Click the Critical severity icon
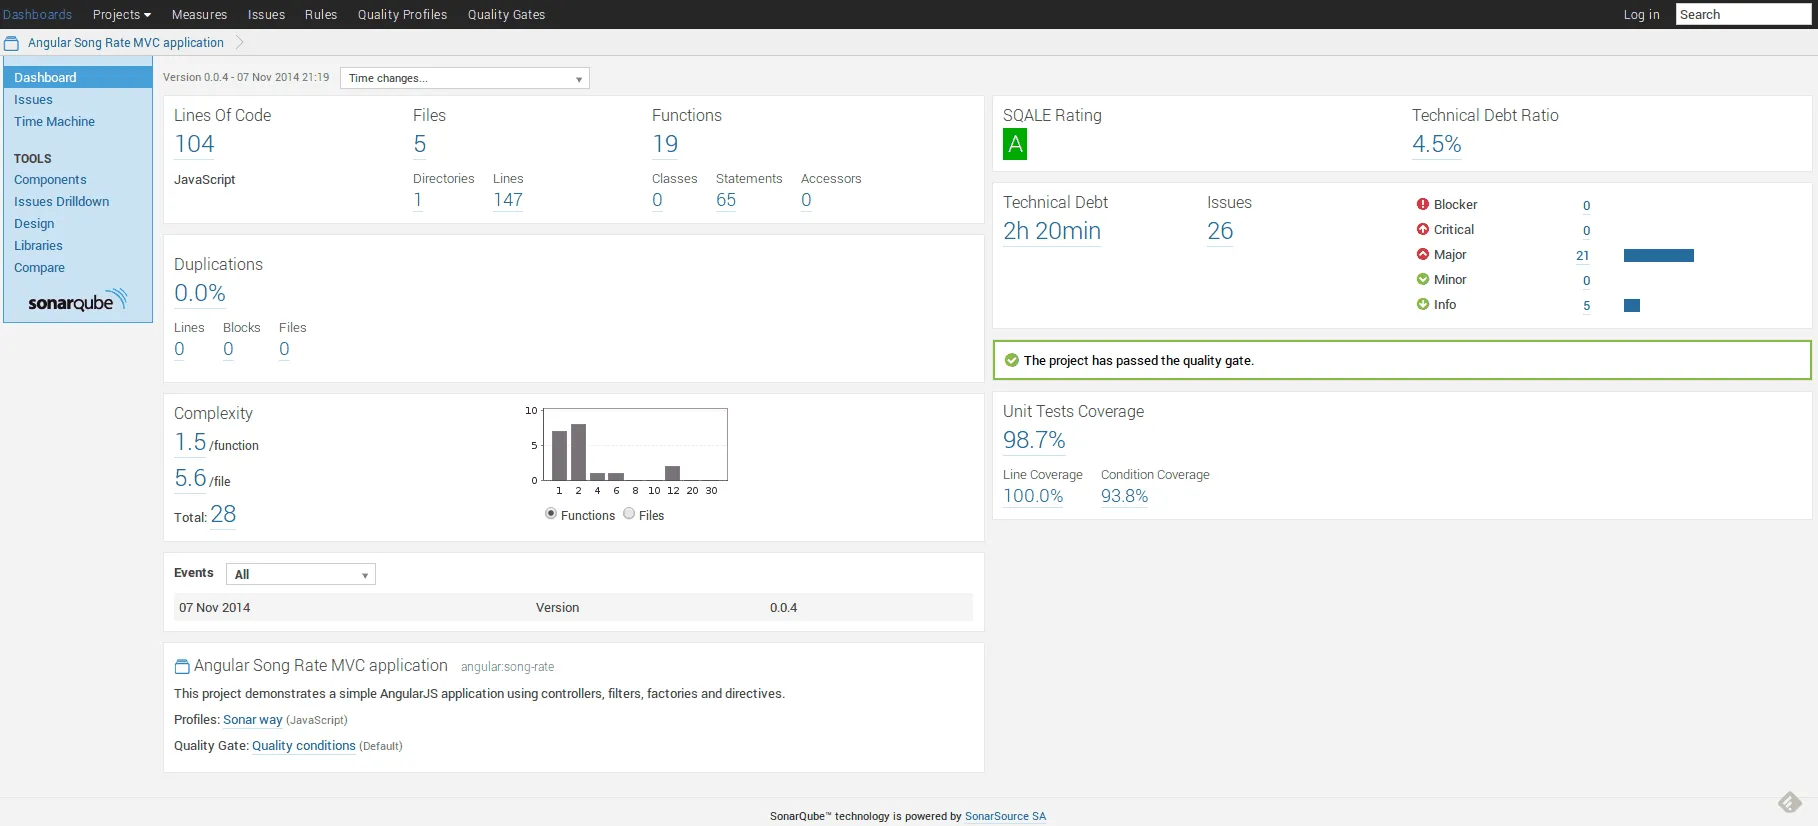Image resolution: width=1818 pixels, height=826 pixels. 1422,229
